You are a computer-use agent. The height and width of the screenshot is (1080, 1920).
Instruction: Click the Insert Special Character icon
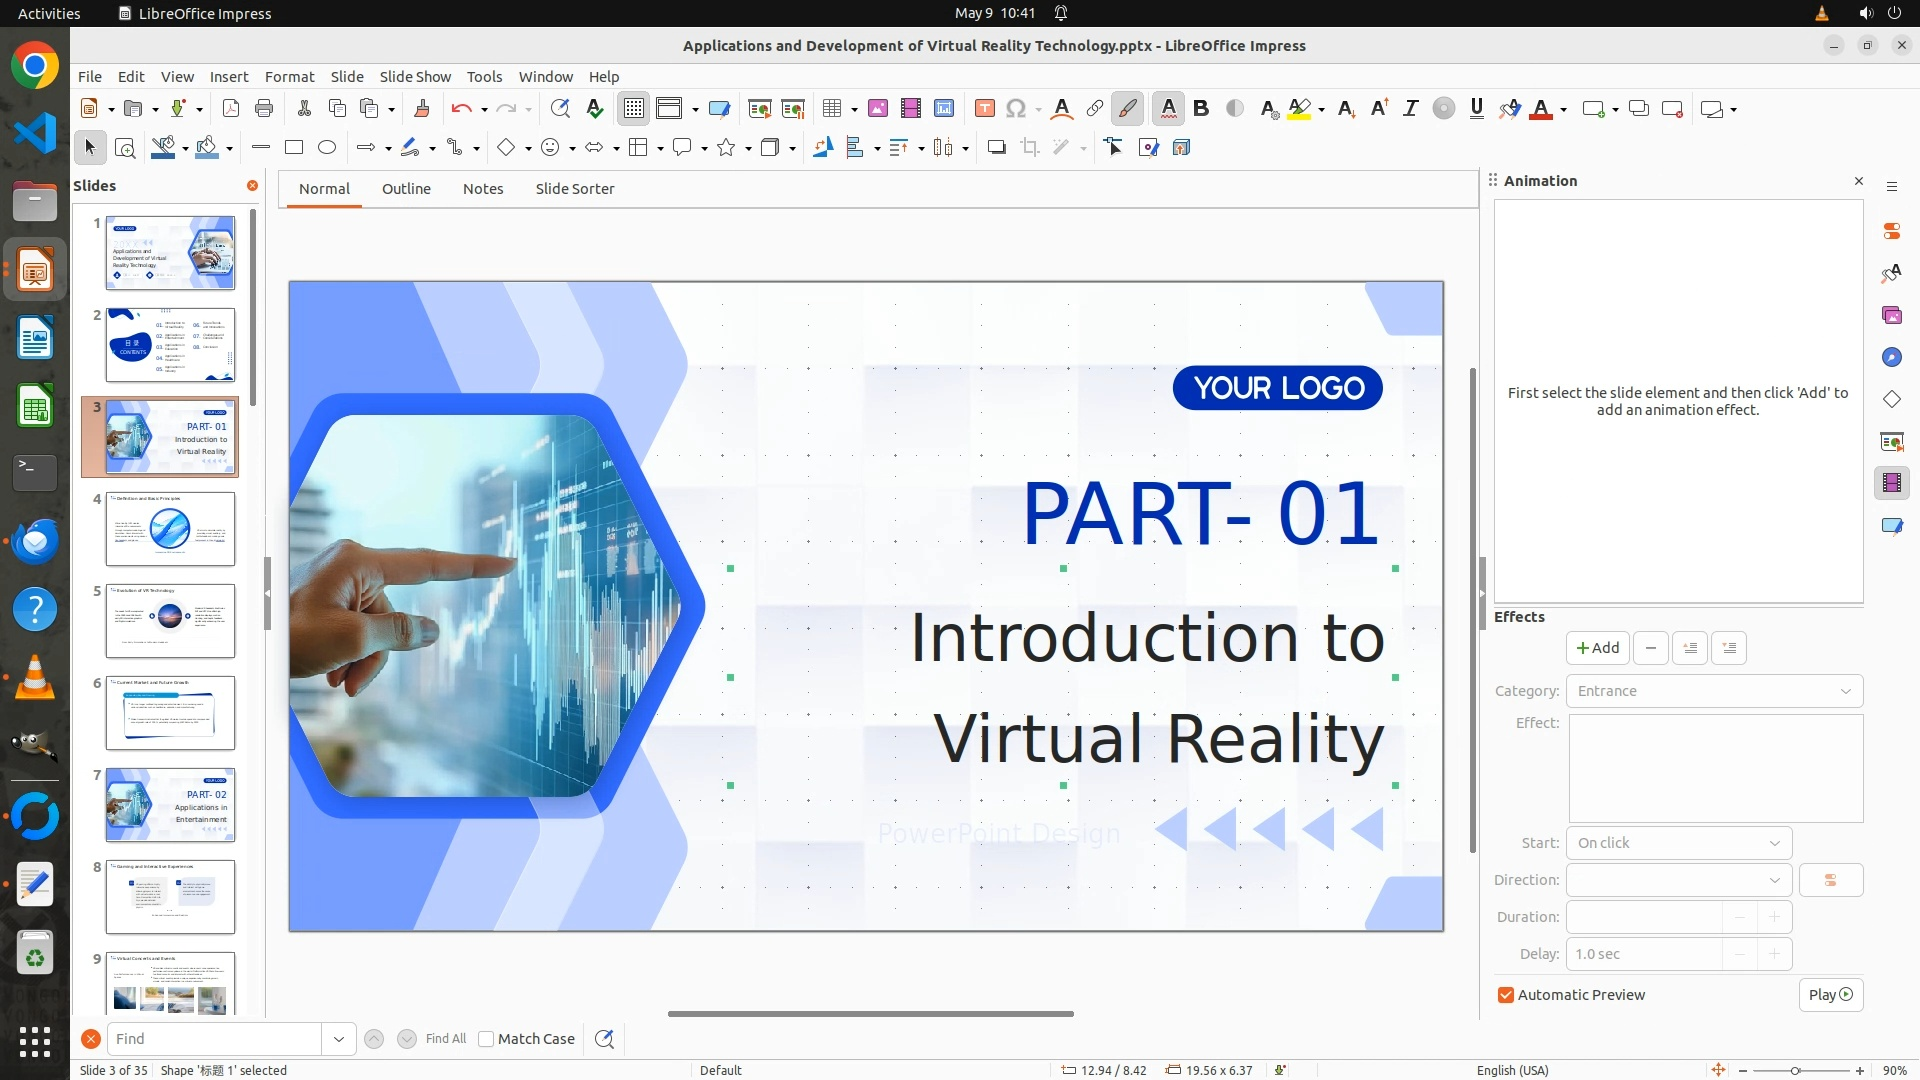point(1016,109)
